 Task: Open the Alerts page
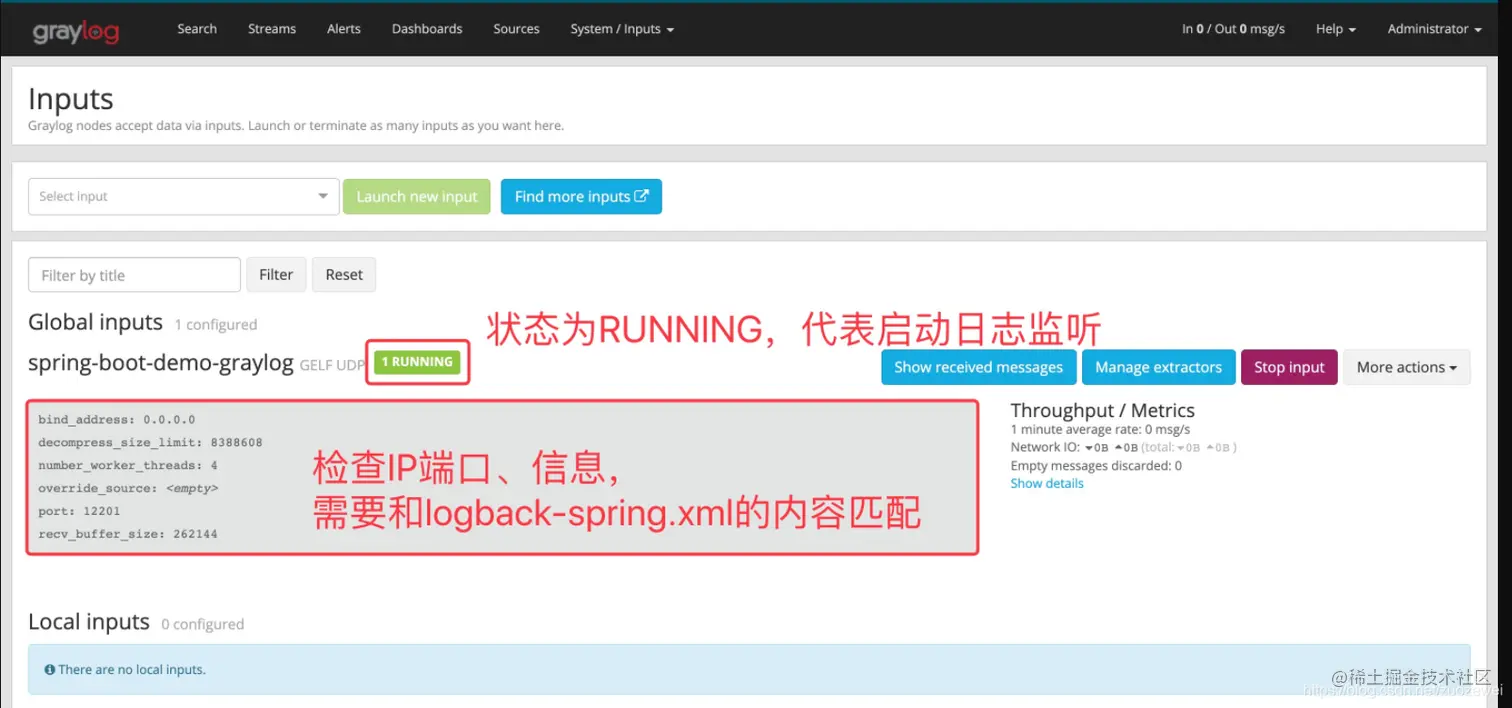(344, 29)
